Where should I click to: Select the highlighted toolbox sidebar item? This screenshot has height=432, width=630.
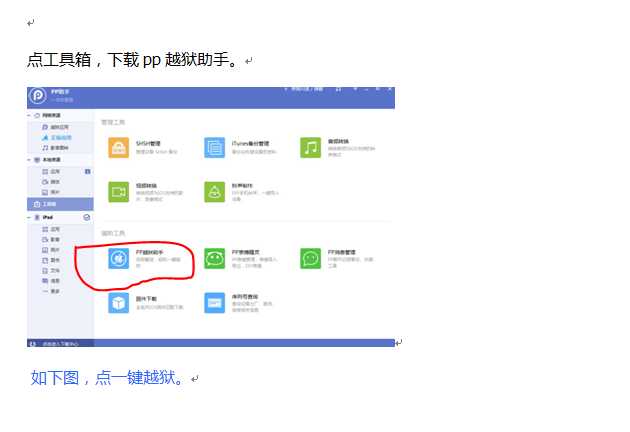click(60, 204)
